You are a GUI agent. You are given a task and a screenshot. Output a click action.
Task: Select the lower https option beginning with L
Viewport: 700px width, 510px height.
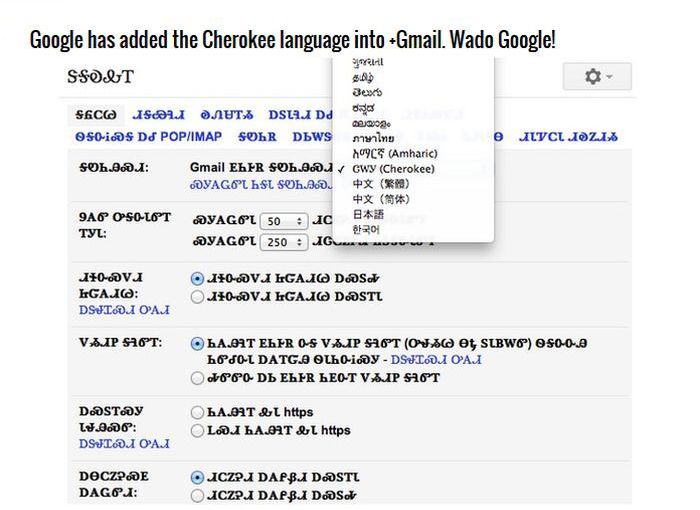[197, 431]
